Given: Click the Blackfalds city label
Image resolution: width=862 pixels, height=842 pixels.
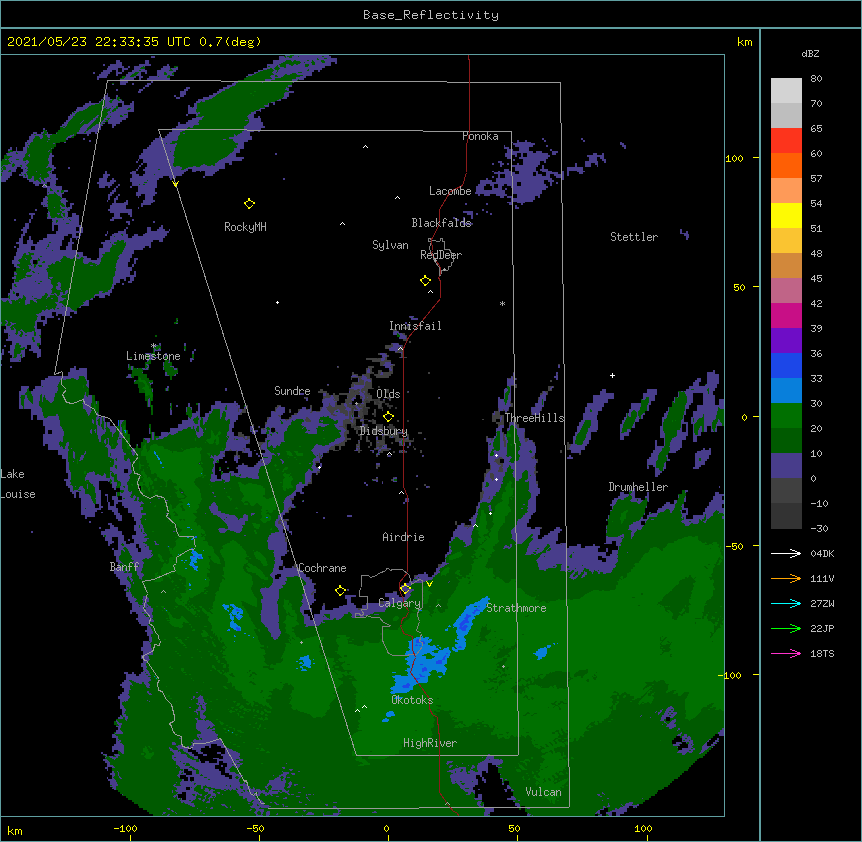Looking at the screenshot, I should click(441, 223).
